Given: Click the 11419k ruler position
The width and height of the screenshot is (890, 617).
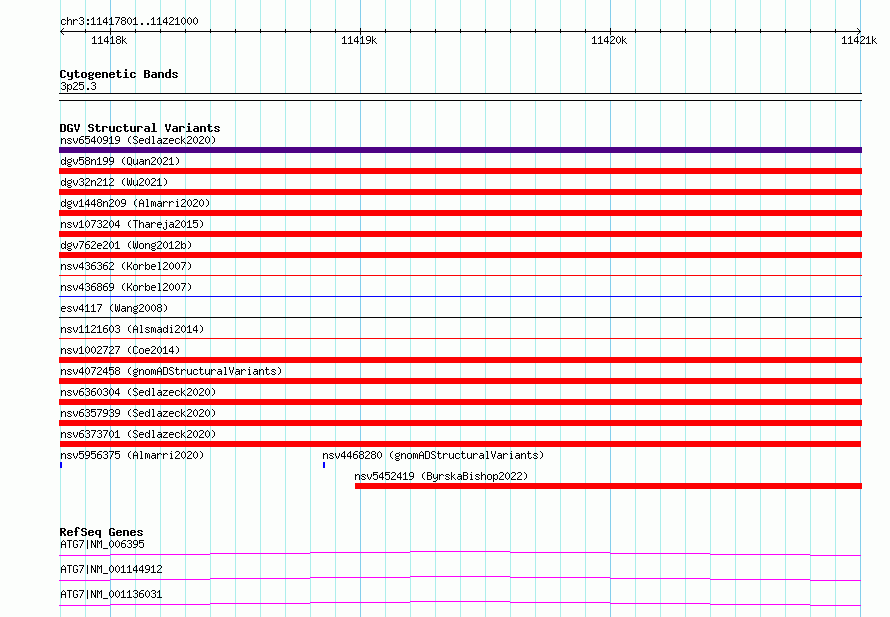Looking at the screenshot, I should tap(359, 40).
